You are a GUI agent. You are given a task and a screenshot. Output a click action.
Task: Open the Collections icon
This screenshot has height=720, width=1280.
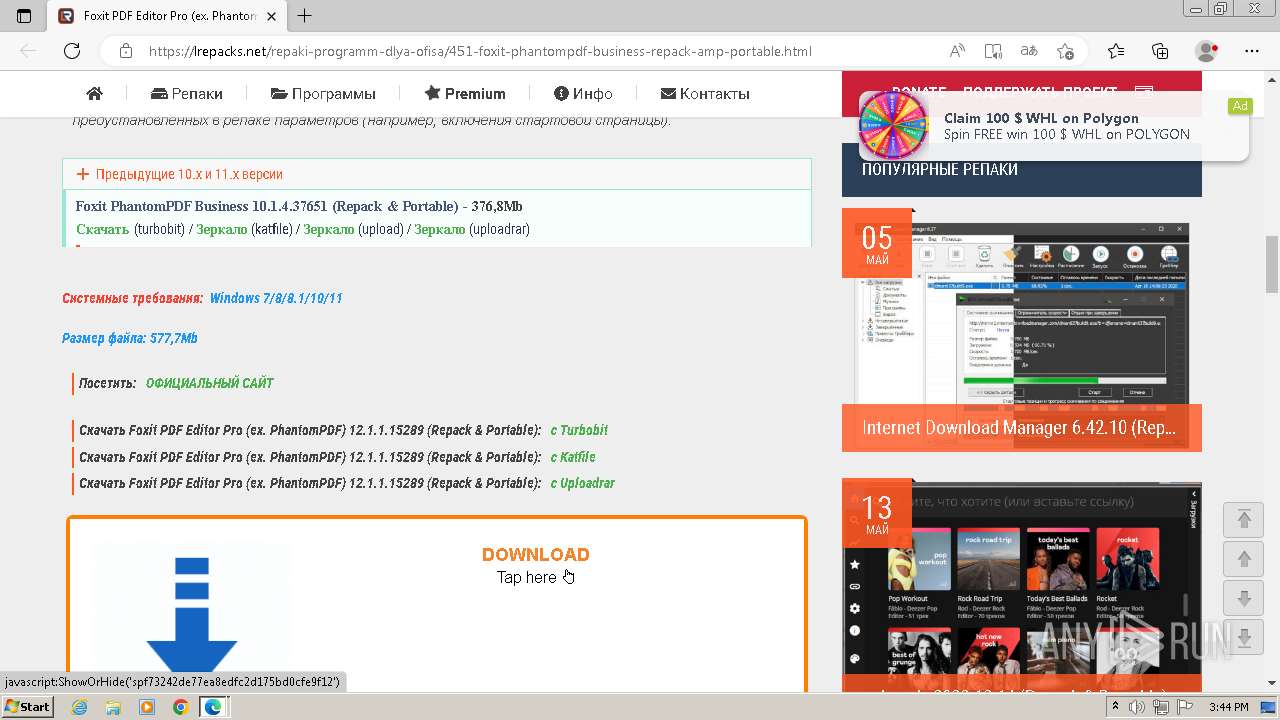pos(1160,51)
